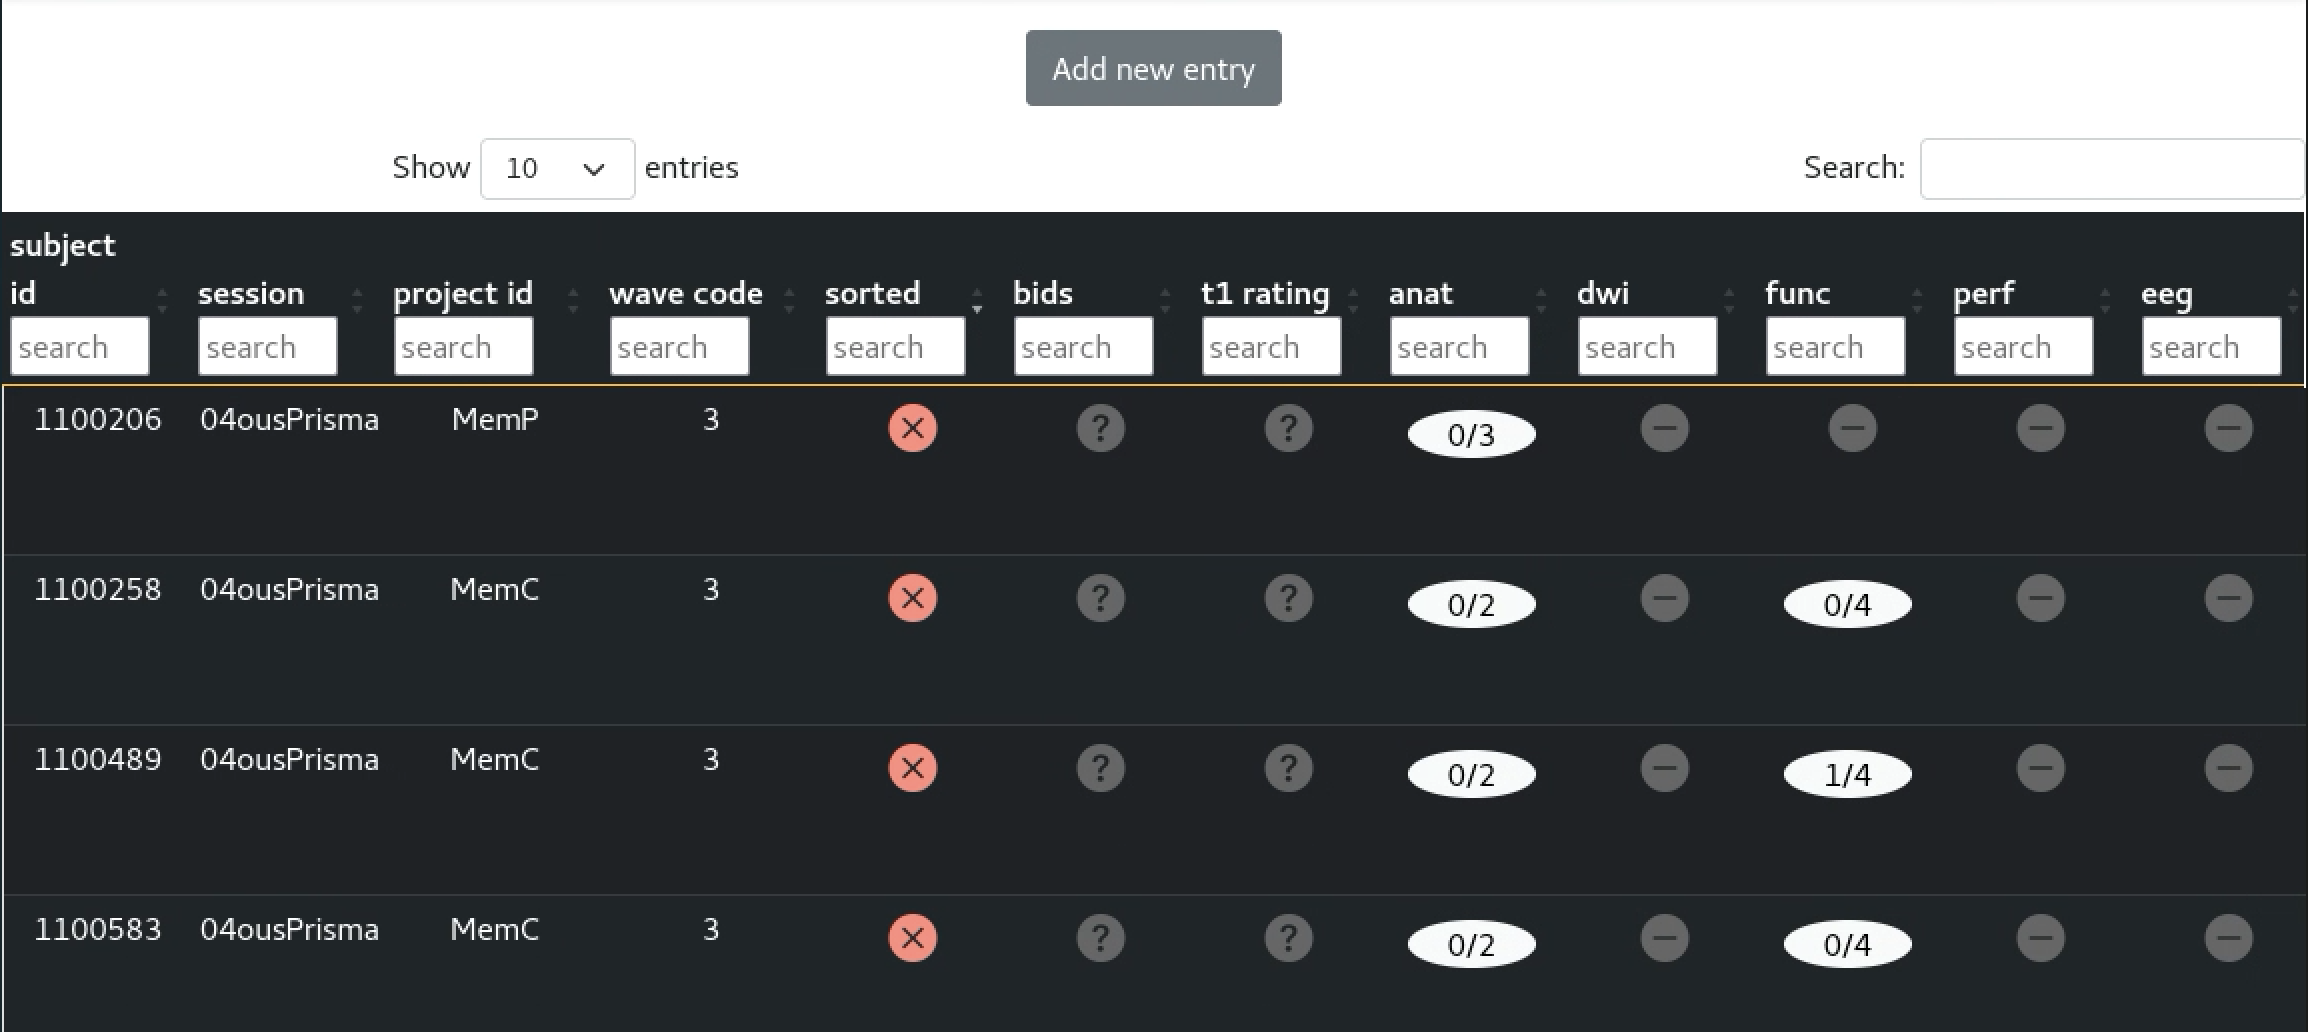Sort table by session column header
2308x1032 pixels.
coord(251,294)
